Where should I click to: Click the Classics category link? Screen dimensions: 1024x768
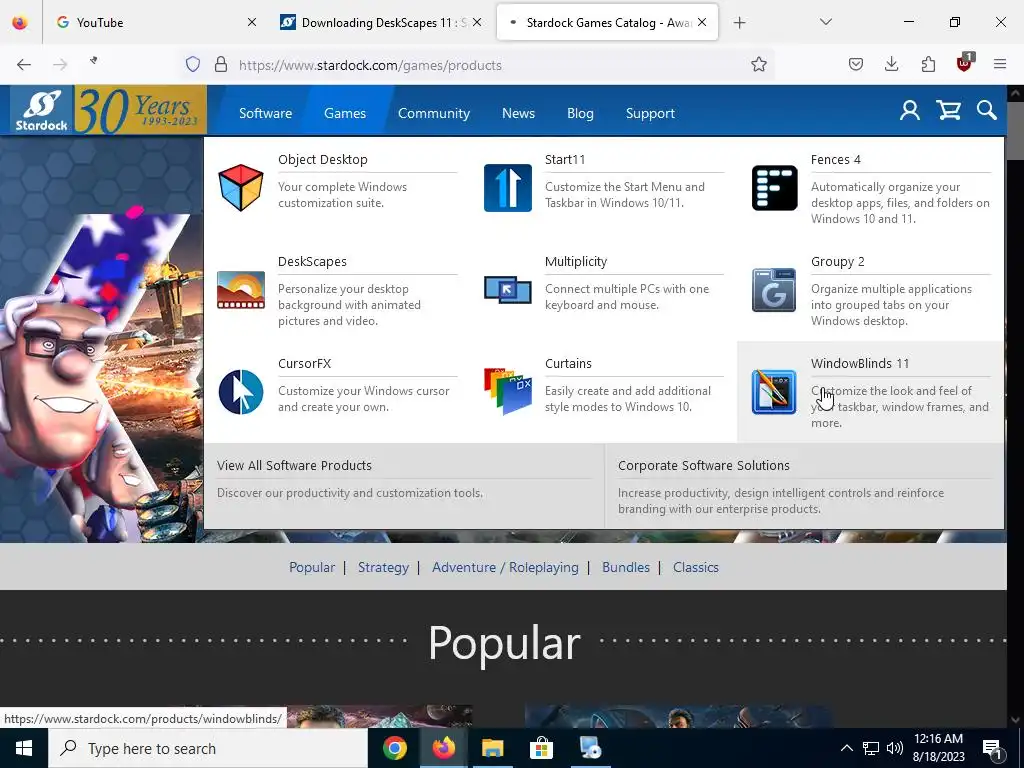click(x=696, y=568)
